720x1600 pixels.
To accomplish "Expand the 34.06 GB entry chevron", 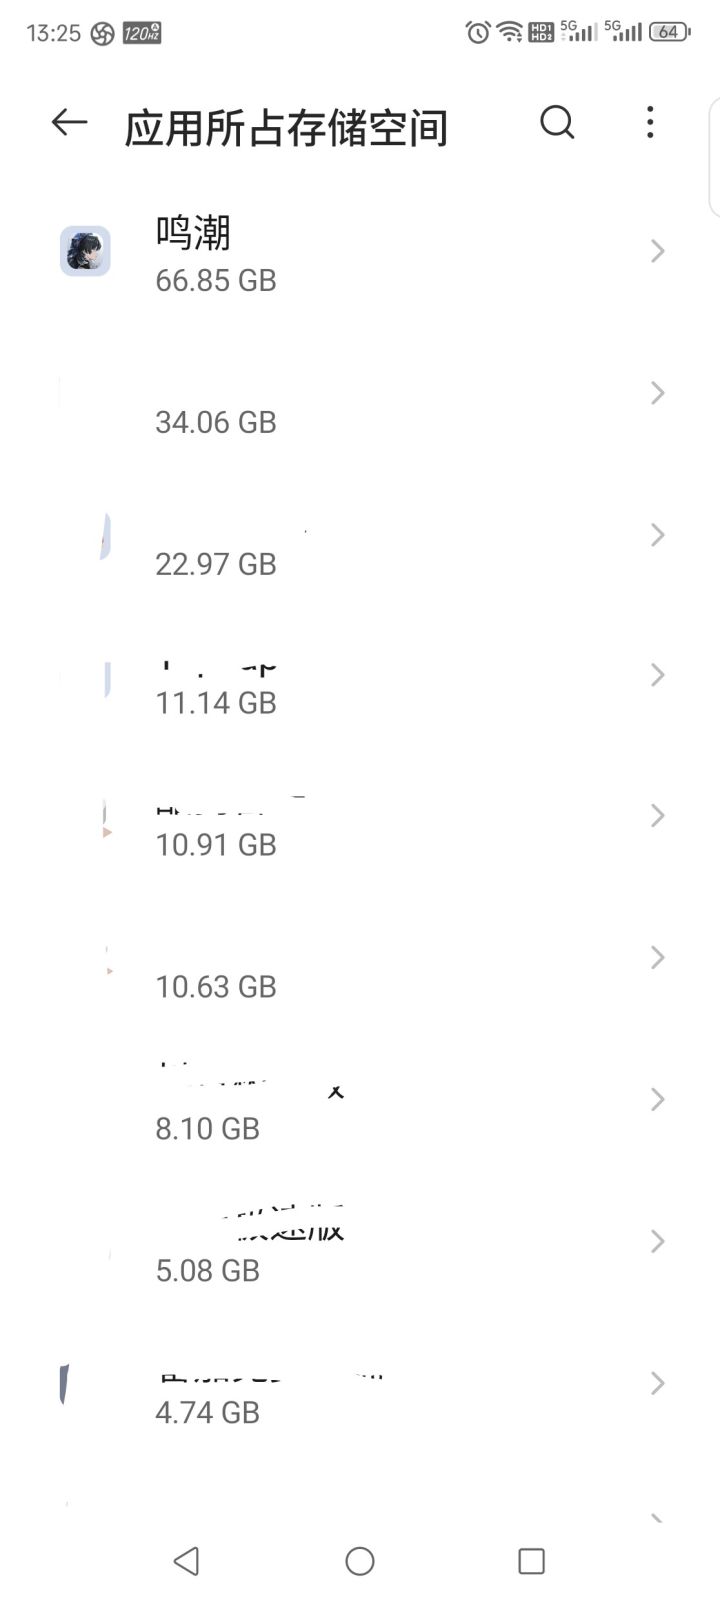I will (x=657, y=393).
